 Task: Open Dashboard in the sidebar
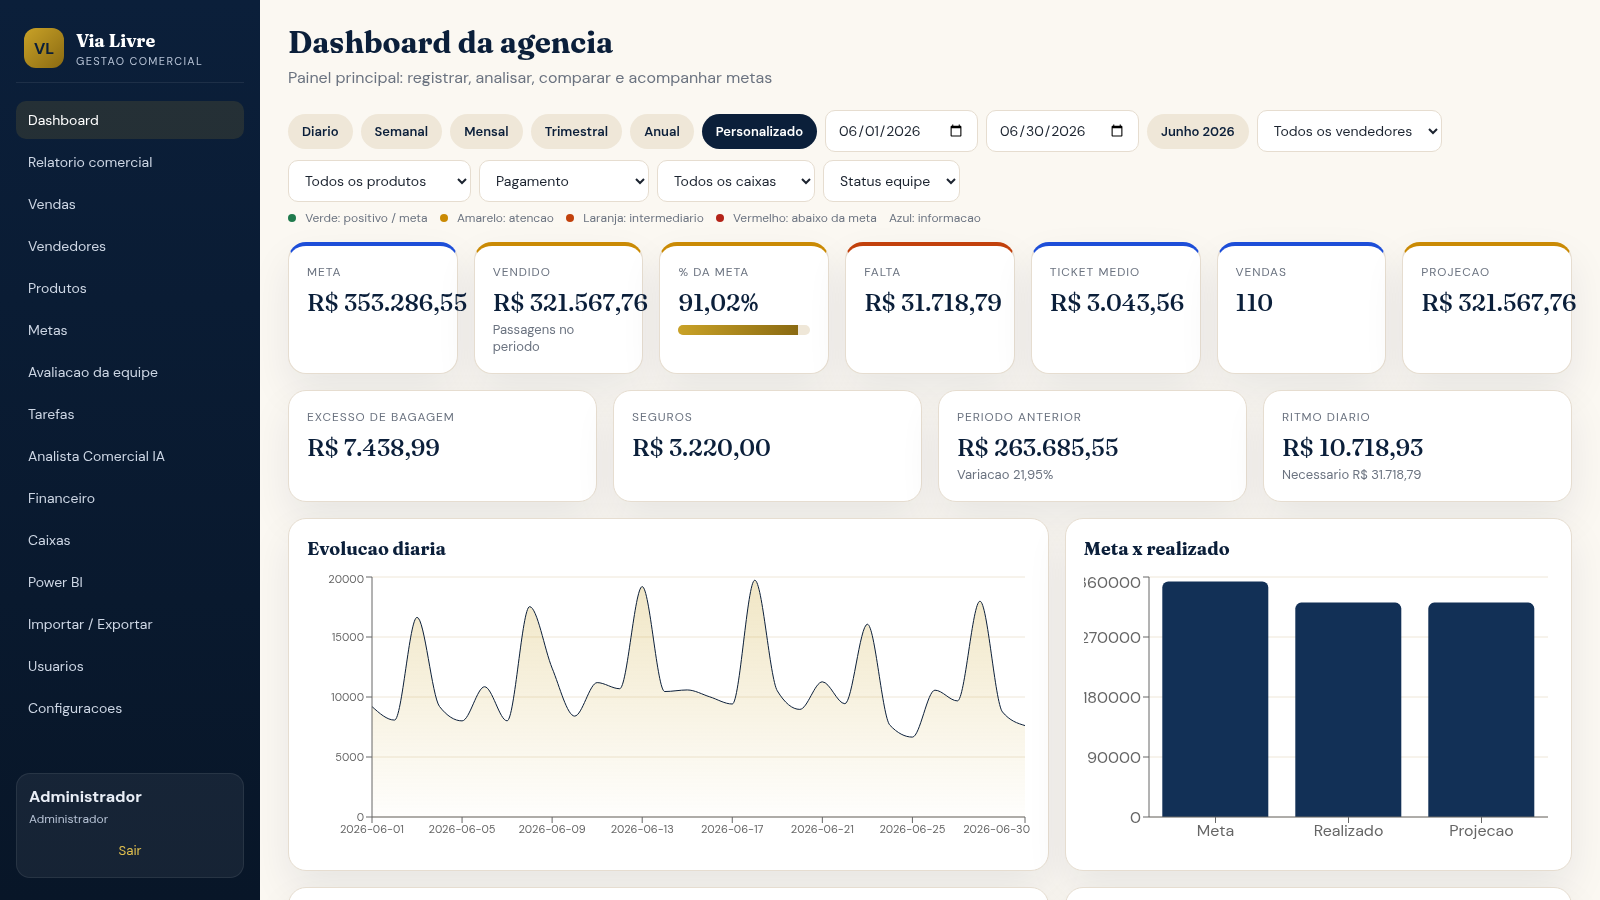130,120
